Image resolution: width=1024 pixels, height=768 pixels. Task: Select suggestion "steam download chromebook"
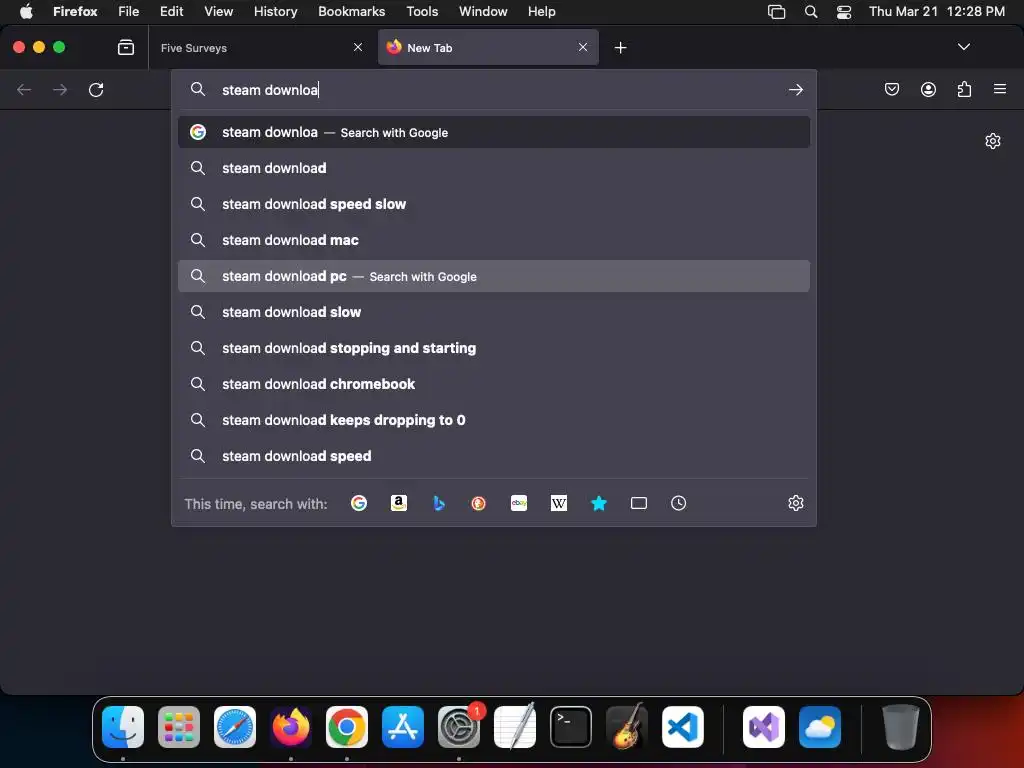(x=494, y=384)
